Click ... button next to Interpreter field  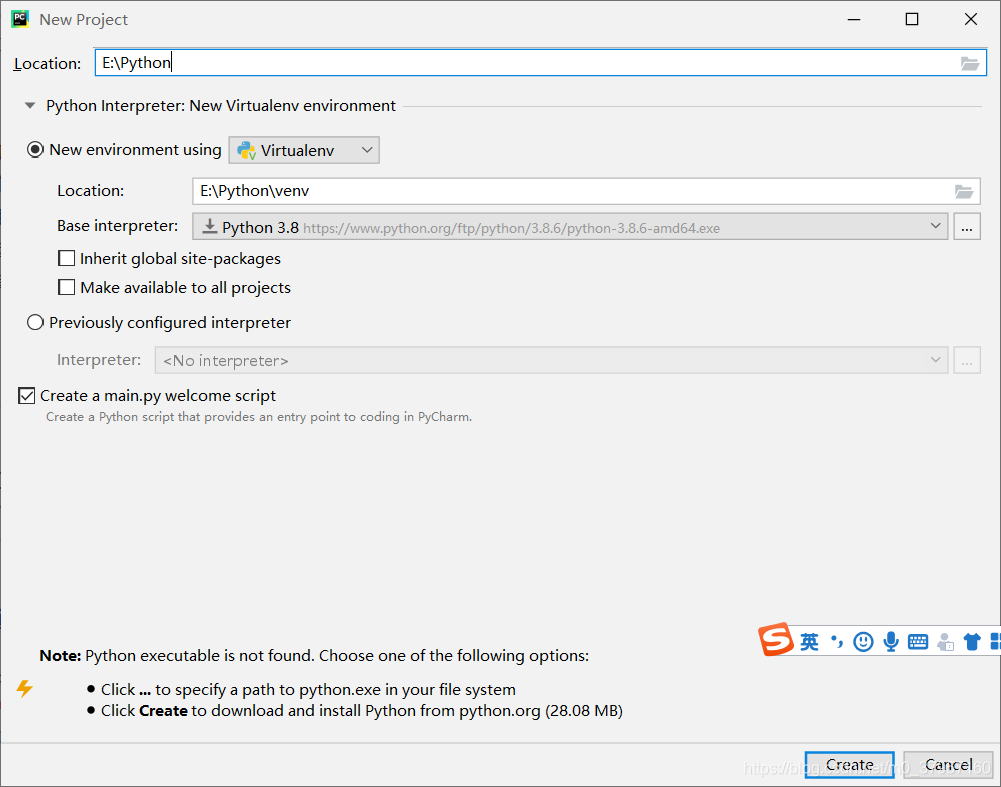pyautogui.click(x=967, y=360)
